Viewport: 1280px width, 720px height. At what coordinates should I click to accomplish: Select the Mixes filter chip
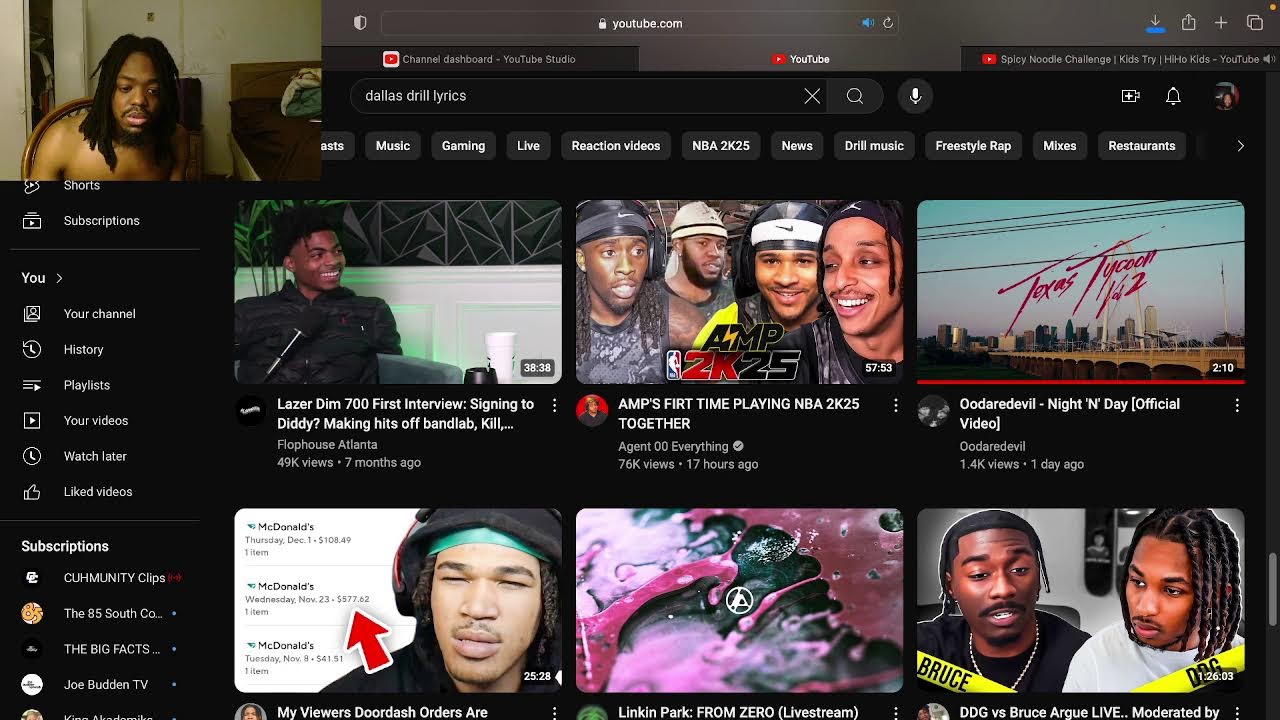click(x=1060, y=146)
